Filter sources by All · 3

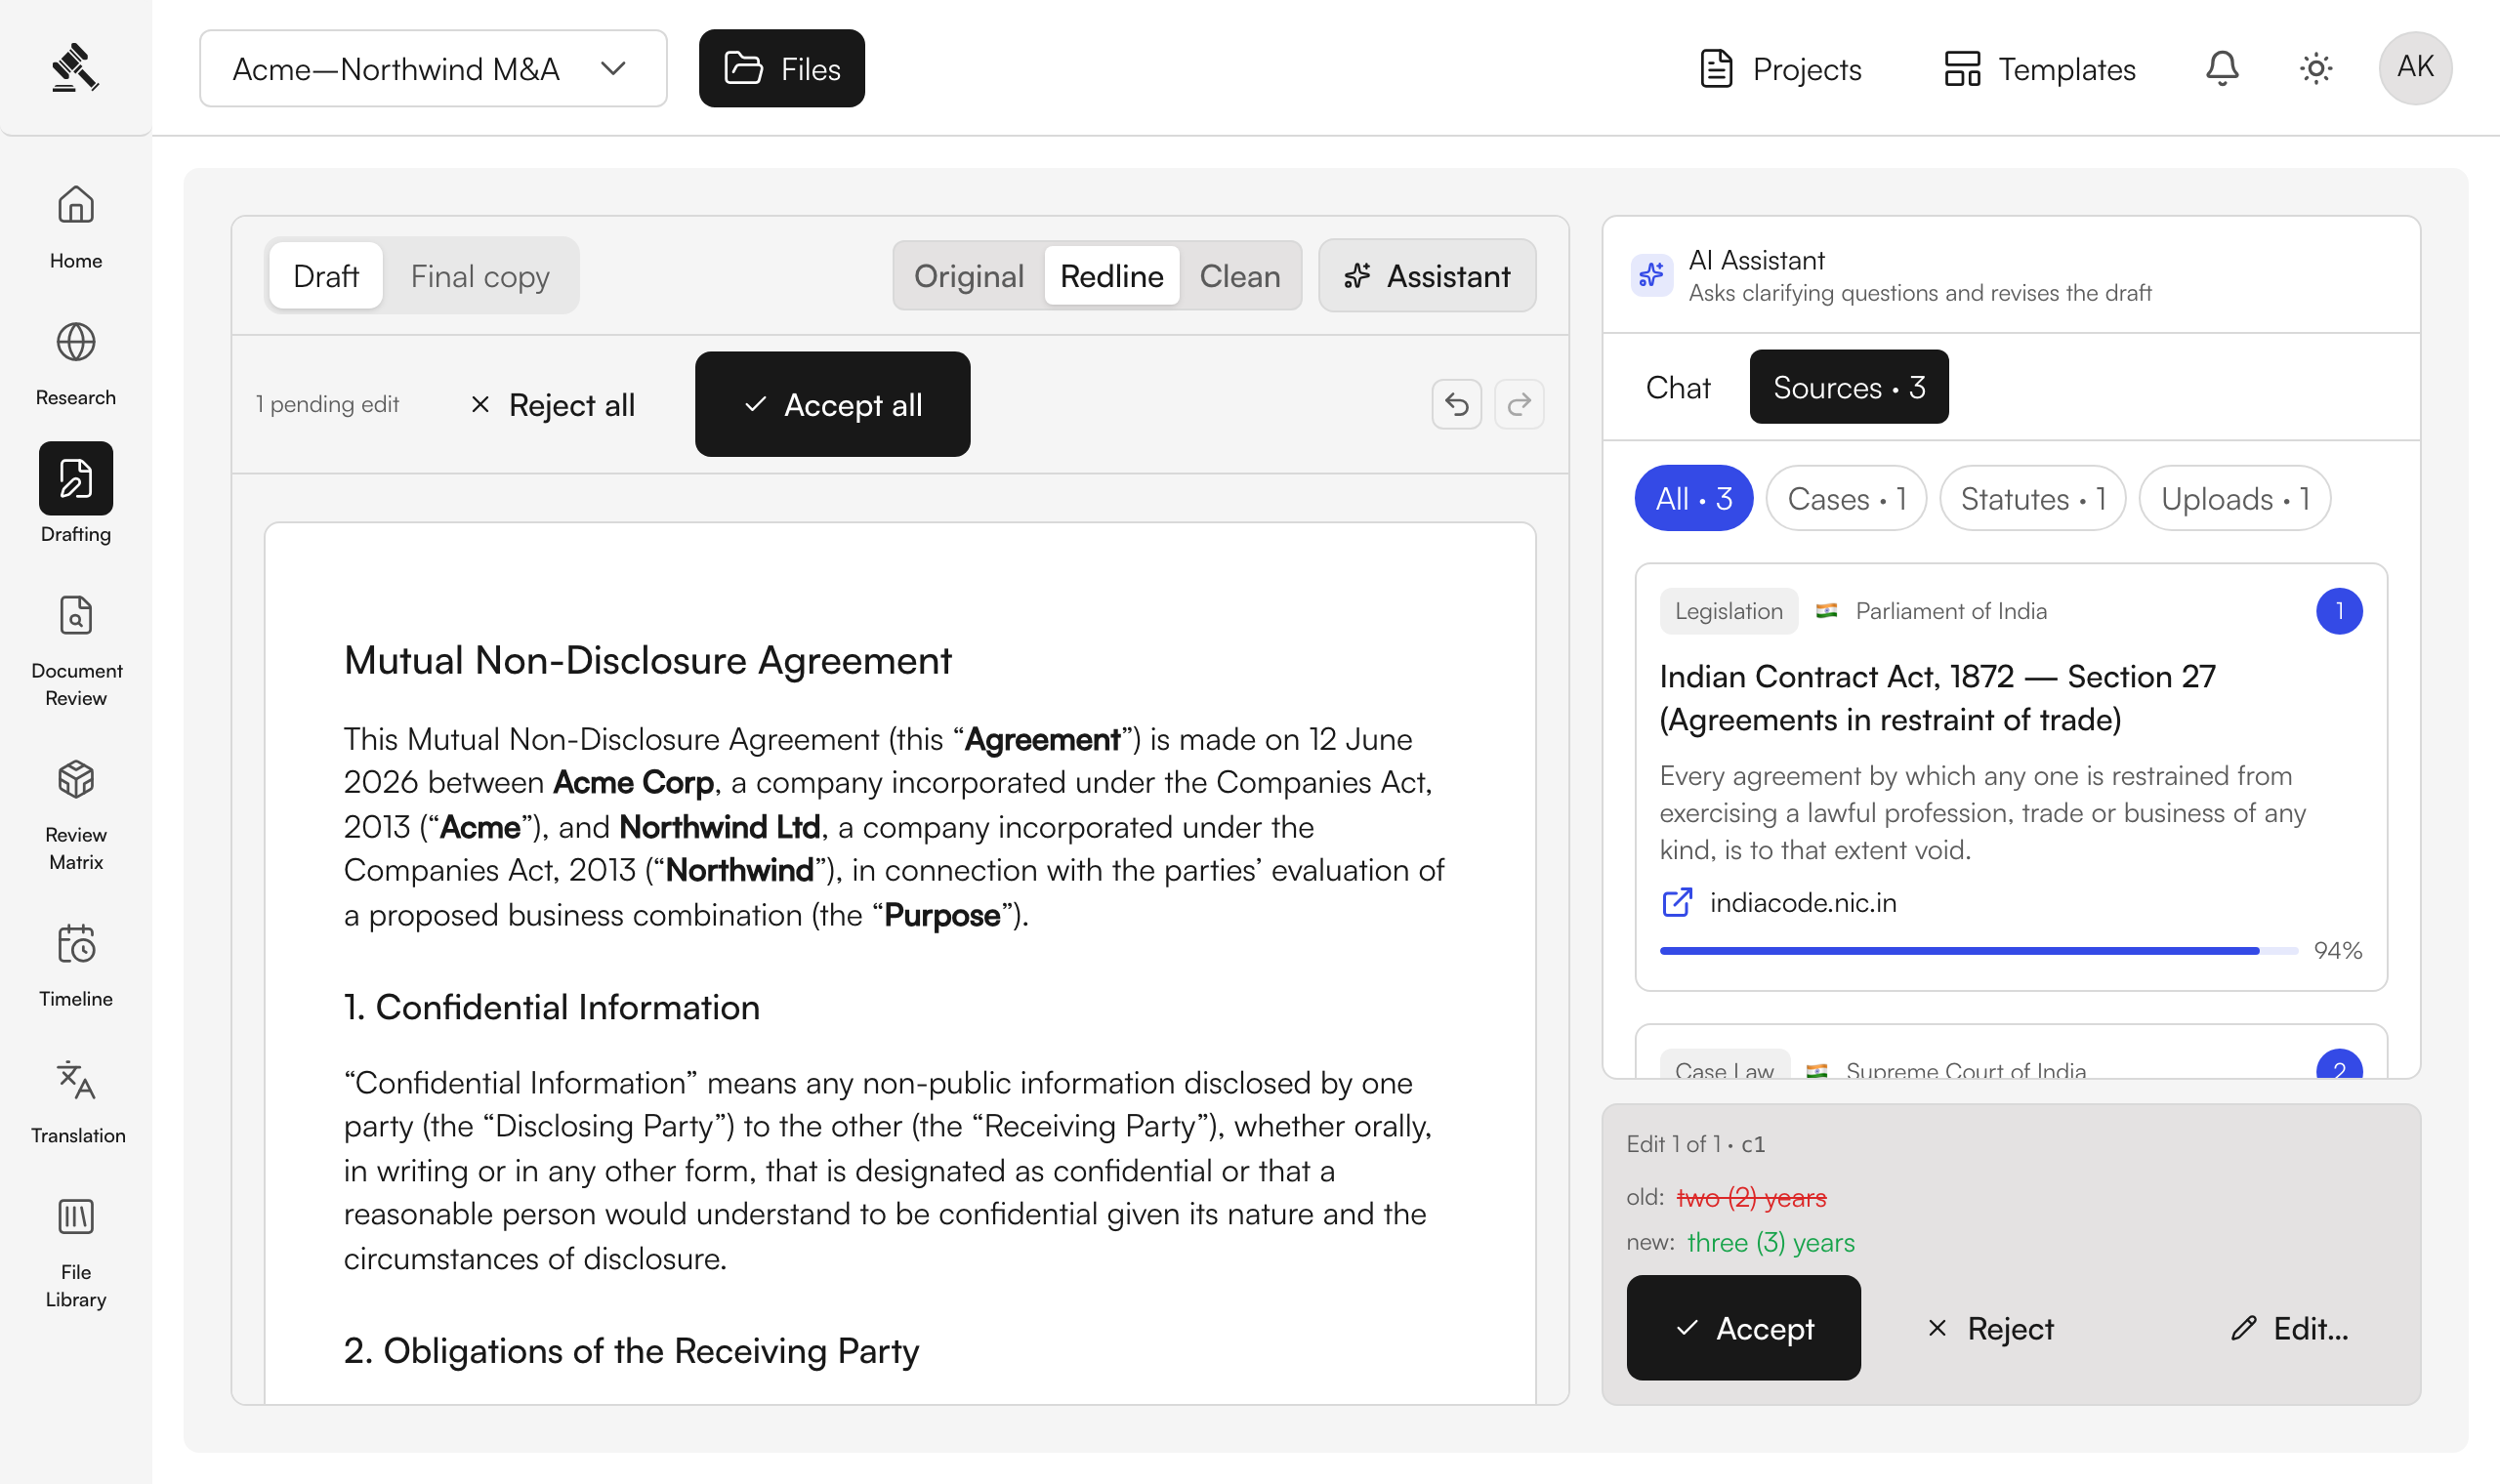pyautogui.click(x=1694, y=498)
